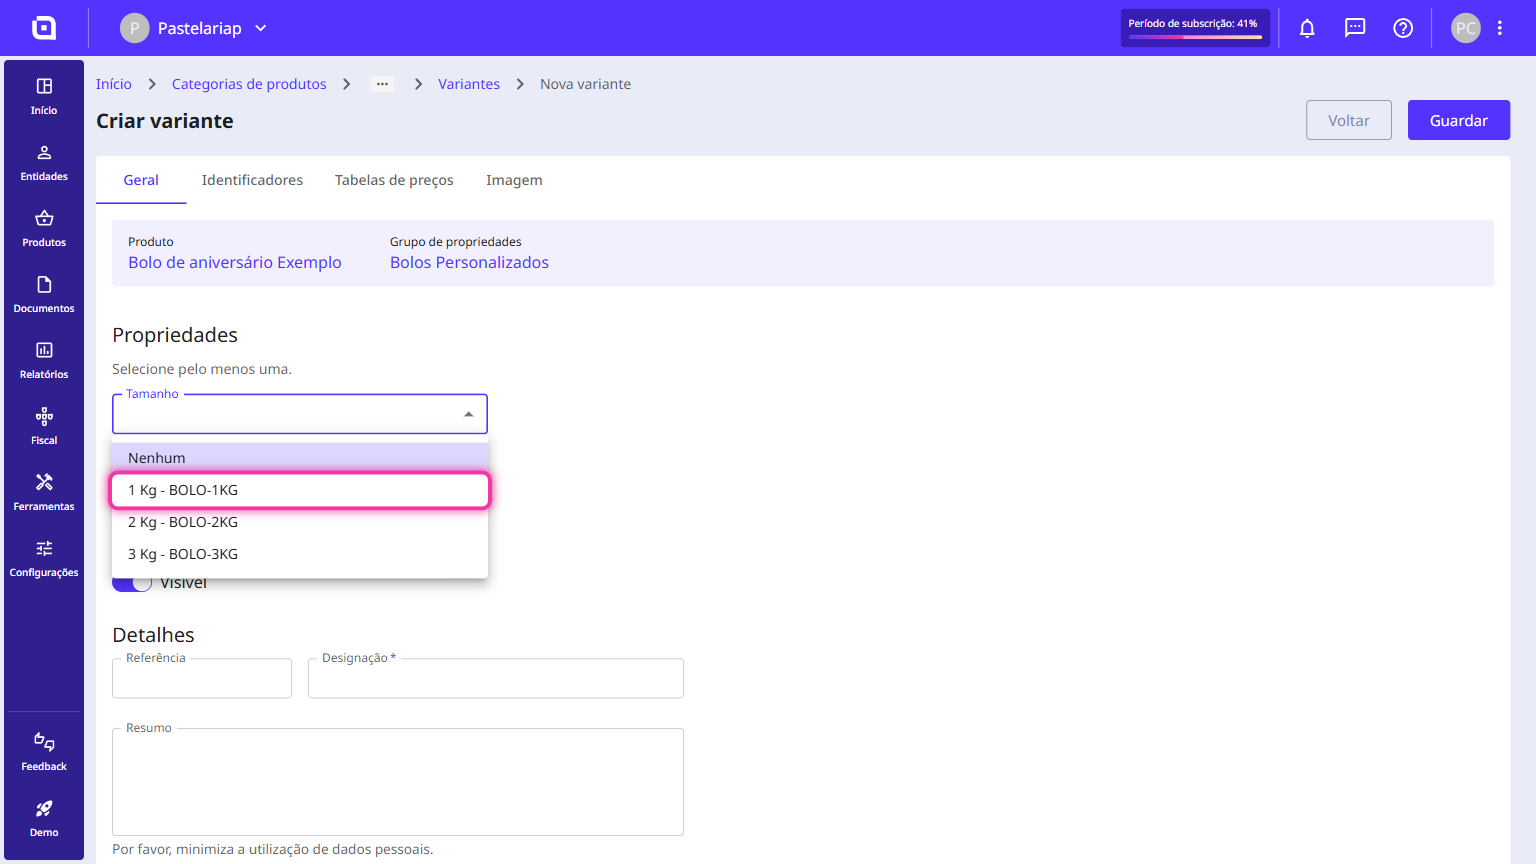Open the Entidades sidebar section

click(44, 162)
